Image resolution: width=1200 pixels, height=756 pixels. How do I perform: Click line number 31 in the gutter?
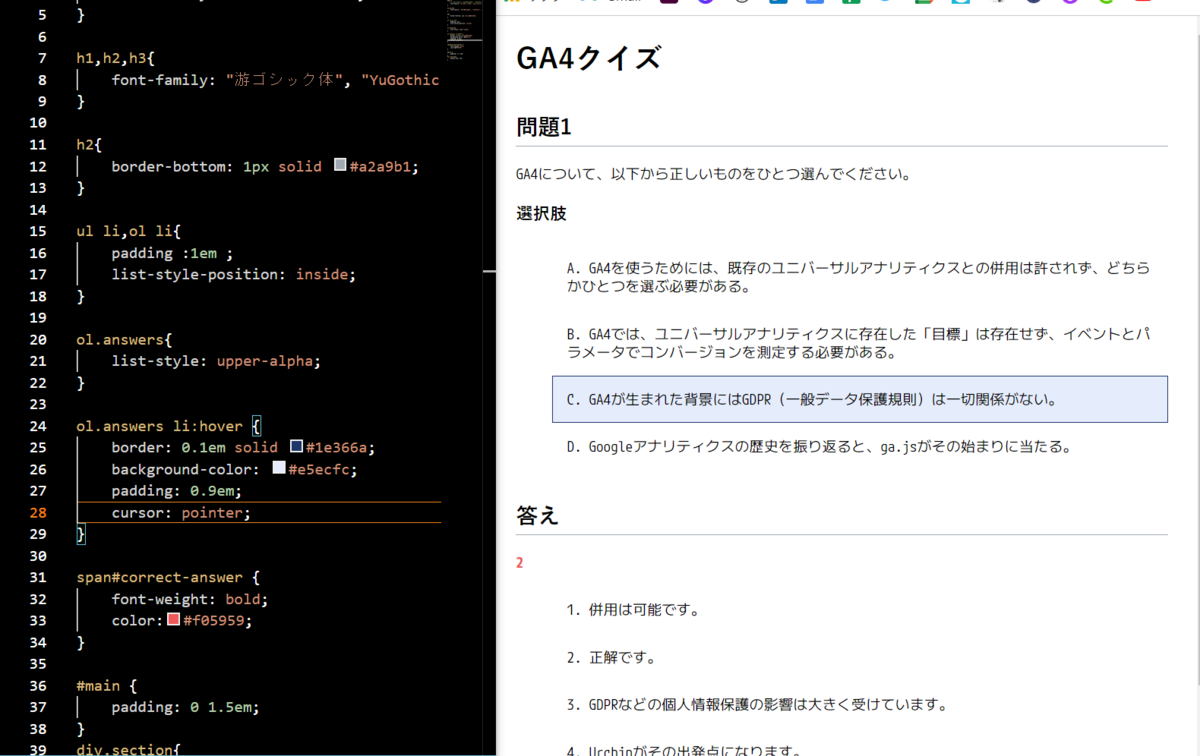point(38,578)
